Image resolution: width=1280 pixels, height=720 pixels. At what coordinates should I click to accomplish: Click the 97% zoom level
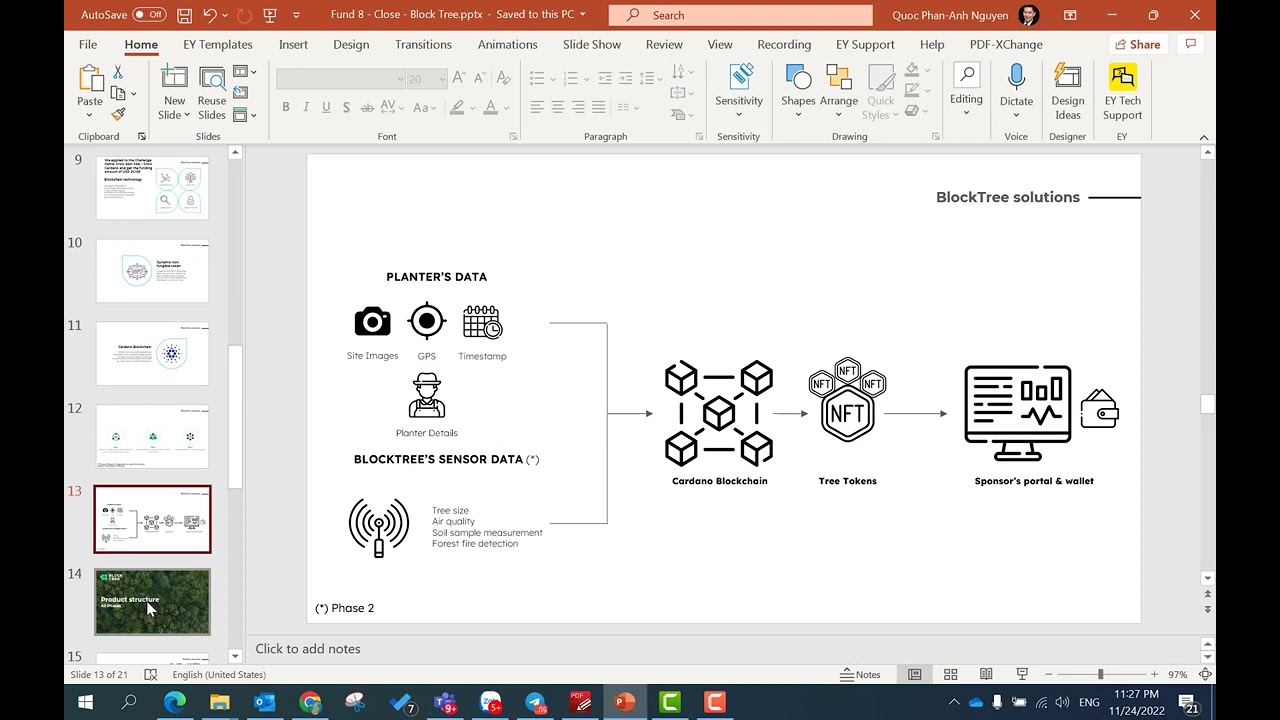(1177, 674)
